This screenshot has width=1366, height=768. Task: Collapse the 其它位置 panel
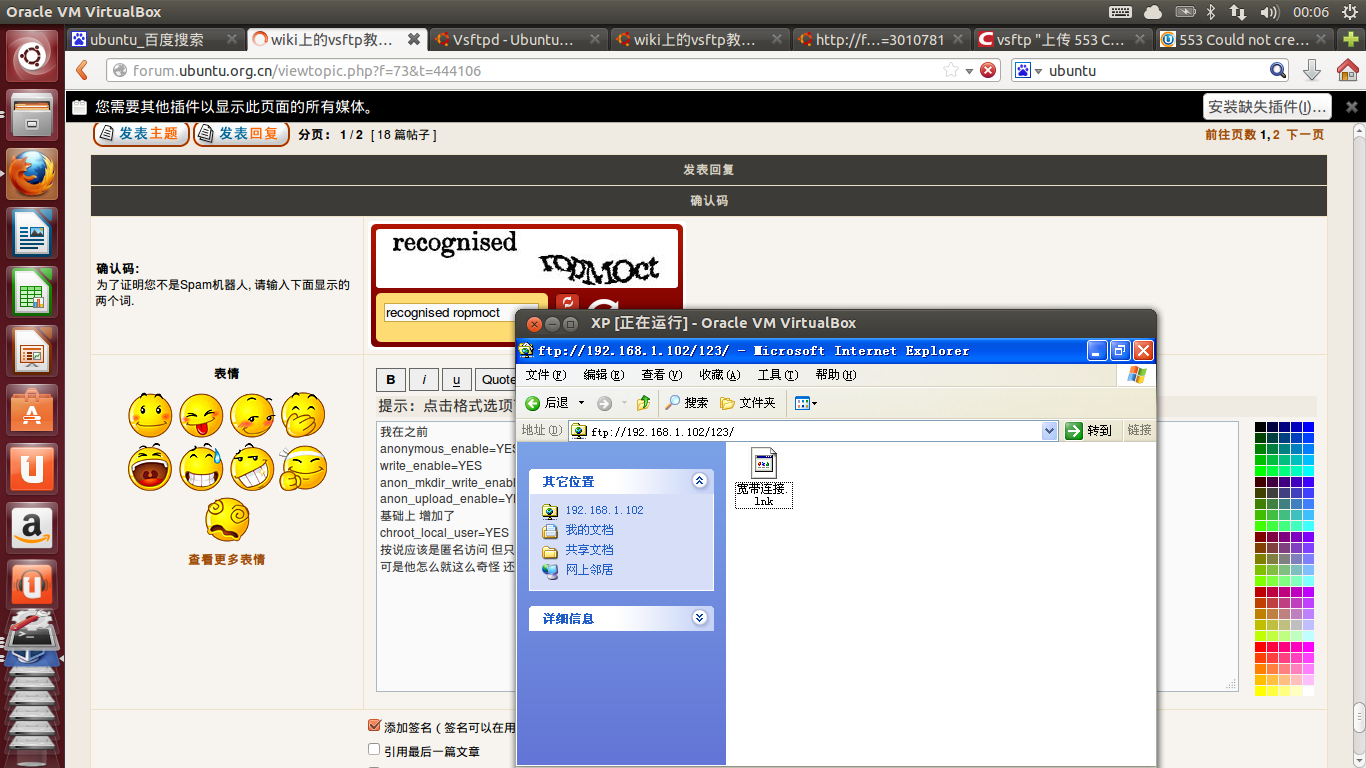[699, 481]
